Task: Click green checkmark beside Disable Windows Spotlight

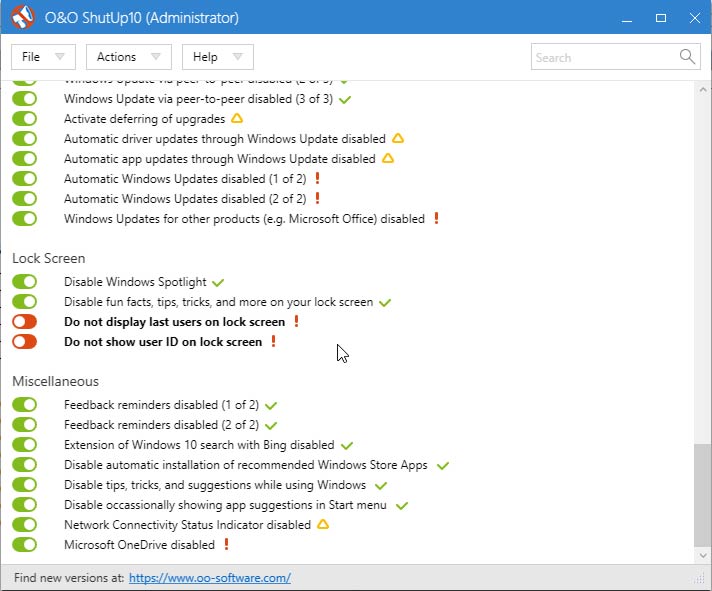Action: (x=218, y=283)
